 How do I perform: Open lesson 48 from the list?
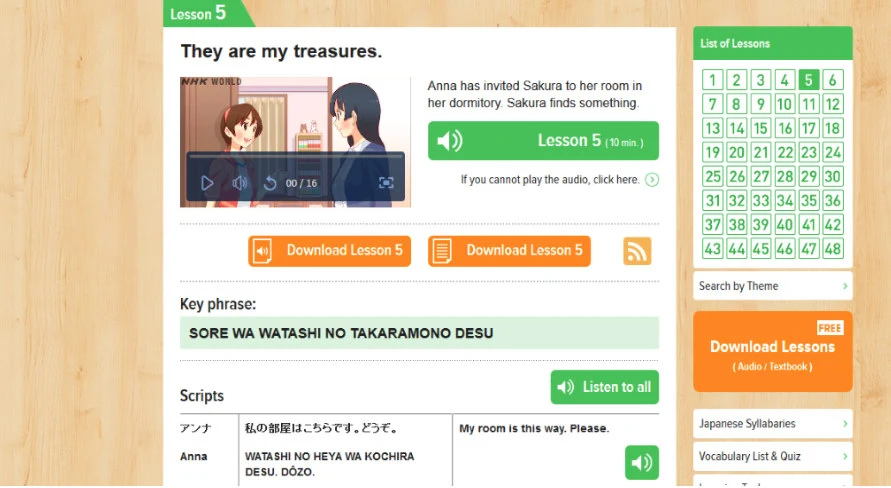click(832, 248)
